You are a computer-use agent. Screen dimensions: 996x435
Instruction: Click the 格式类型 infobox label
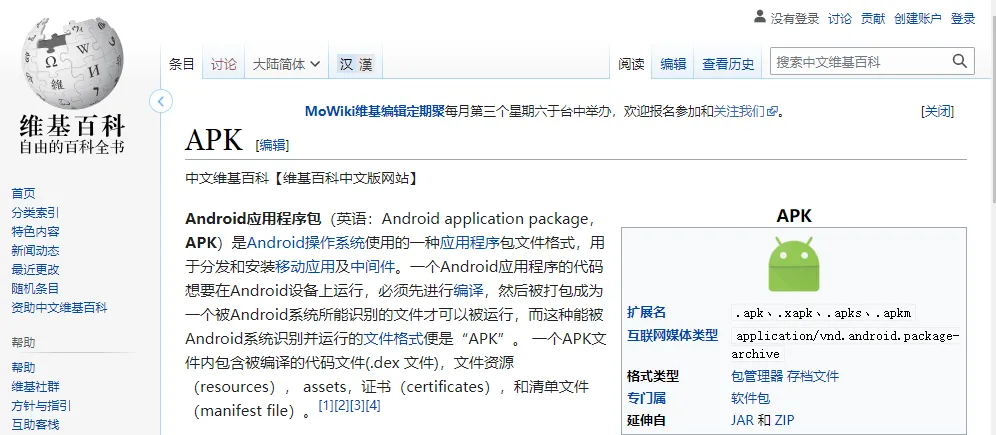coord(652,377)
